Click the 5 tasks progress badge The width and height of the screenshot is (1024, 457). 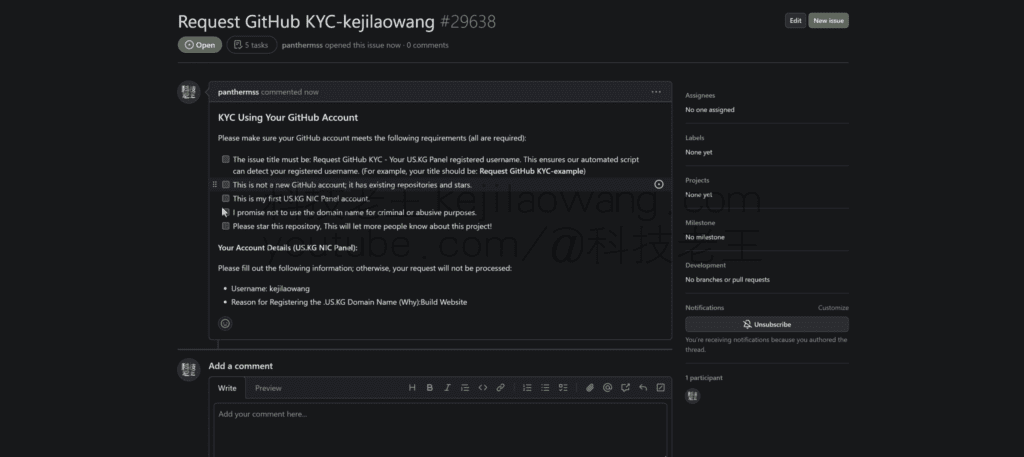(251, 45)
